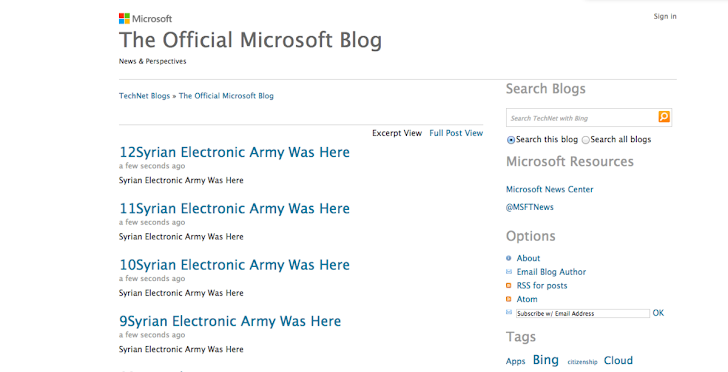Screen dimensions: 728x372
Task: Switch to Full Post View
Action: pyautogui.click(x=456, y=133)
